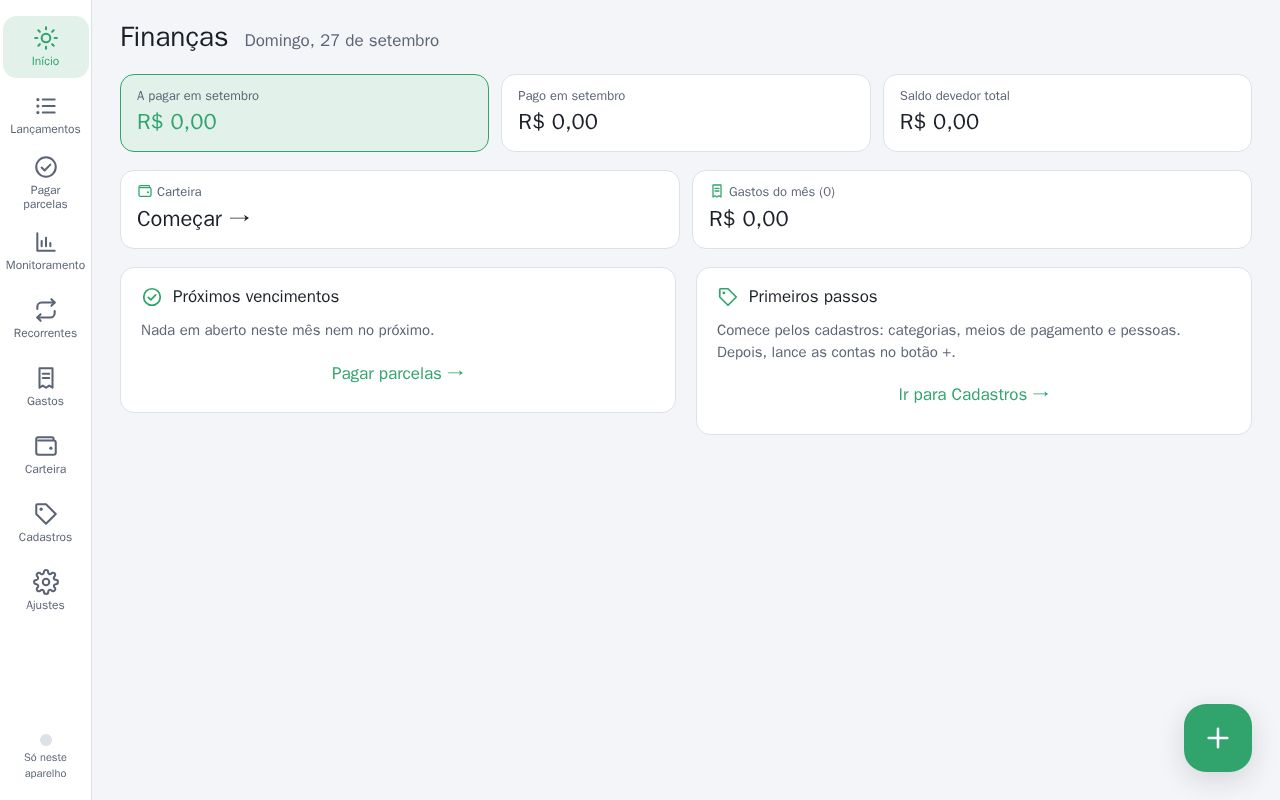Open the 'Saldo devedor total' card
1280x800 pixels.
click(1067, 113)
